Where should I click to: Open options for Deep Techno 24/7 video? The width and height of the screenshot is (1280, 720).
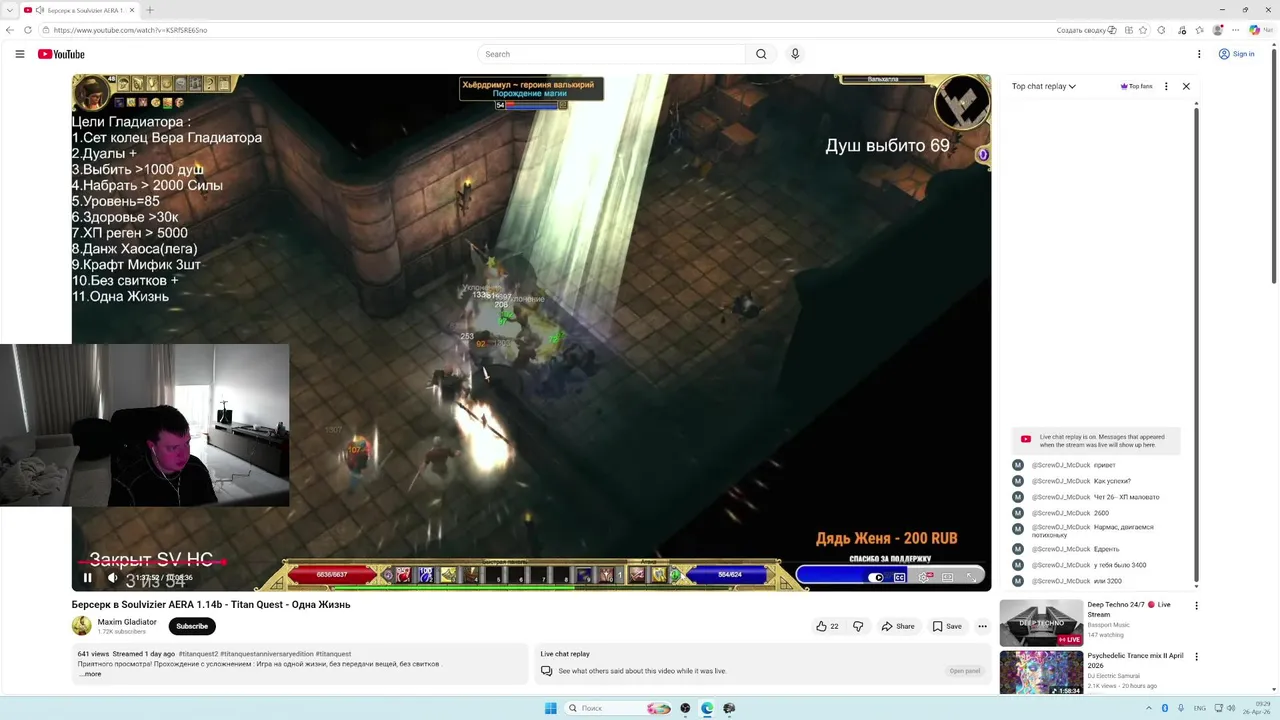click(1196, 605)
